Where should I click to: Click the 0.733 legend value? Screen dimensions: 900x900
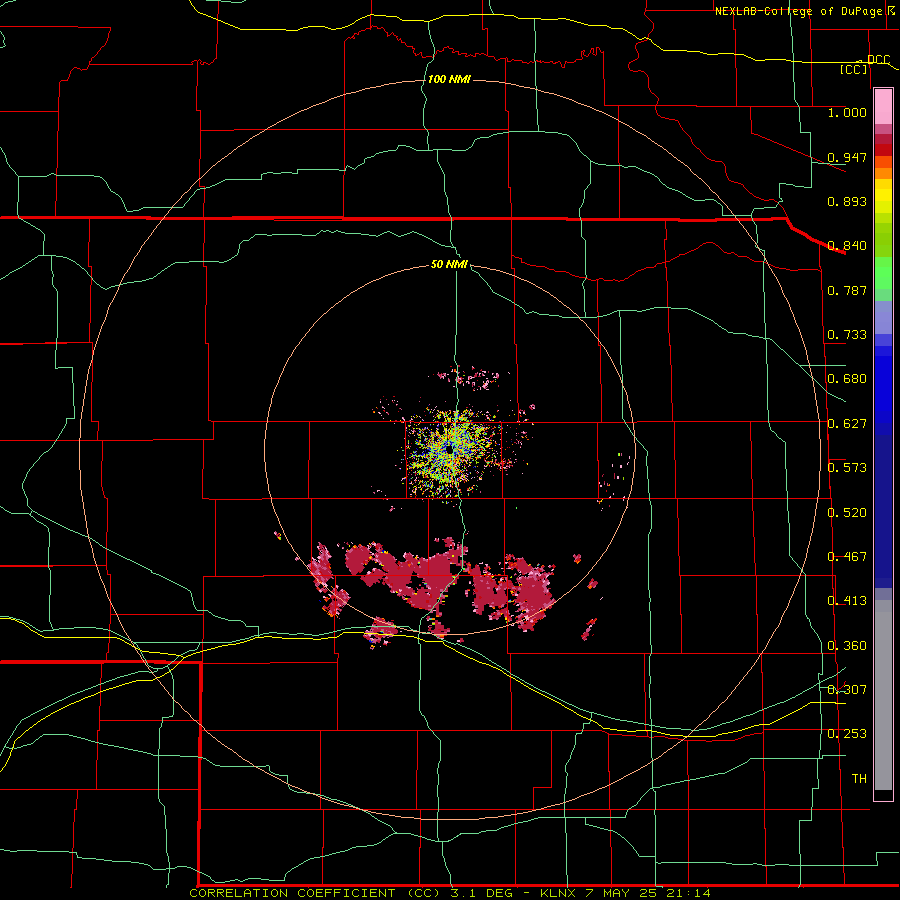(847, 335)
